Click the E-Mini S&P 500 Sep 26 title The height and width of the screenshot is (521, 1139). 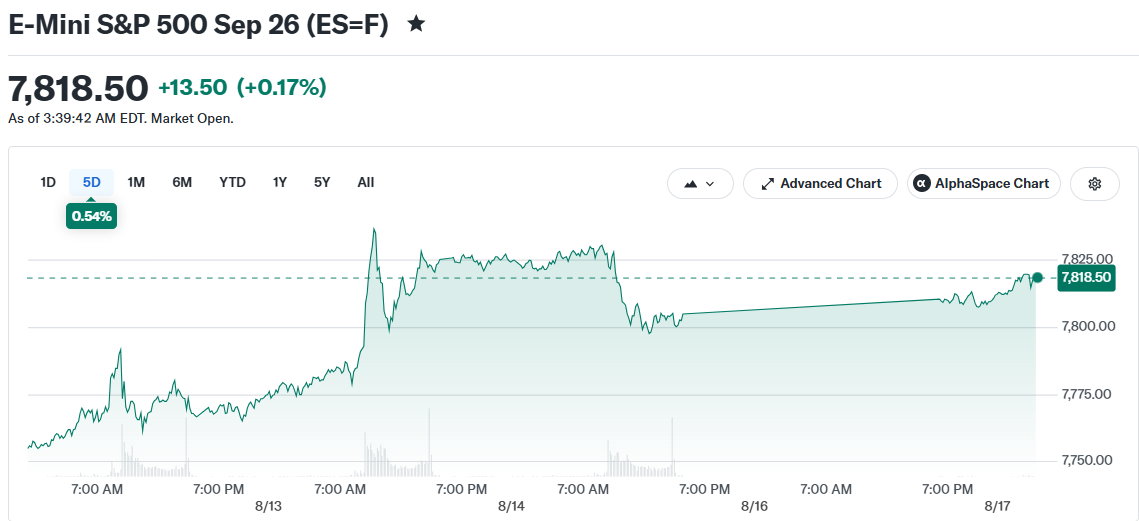tap(198, 24)
